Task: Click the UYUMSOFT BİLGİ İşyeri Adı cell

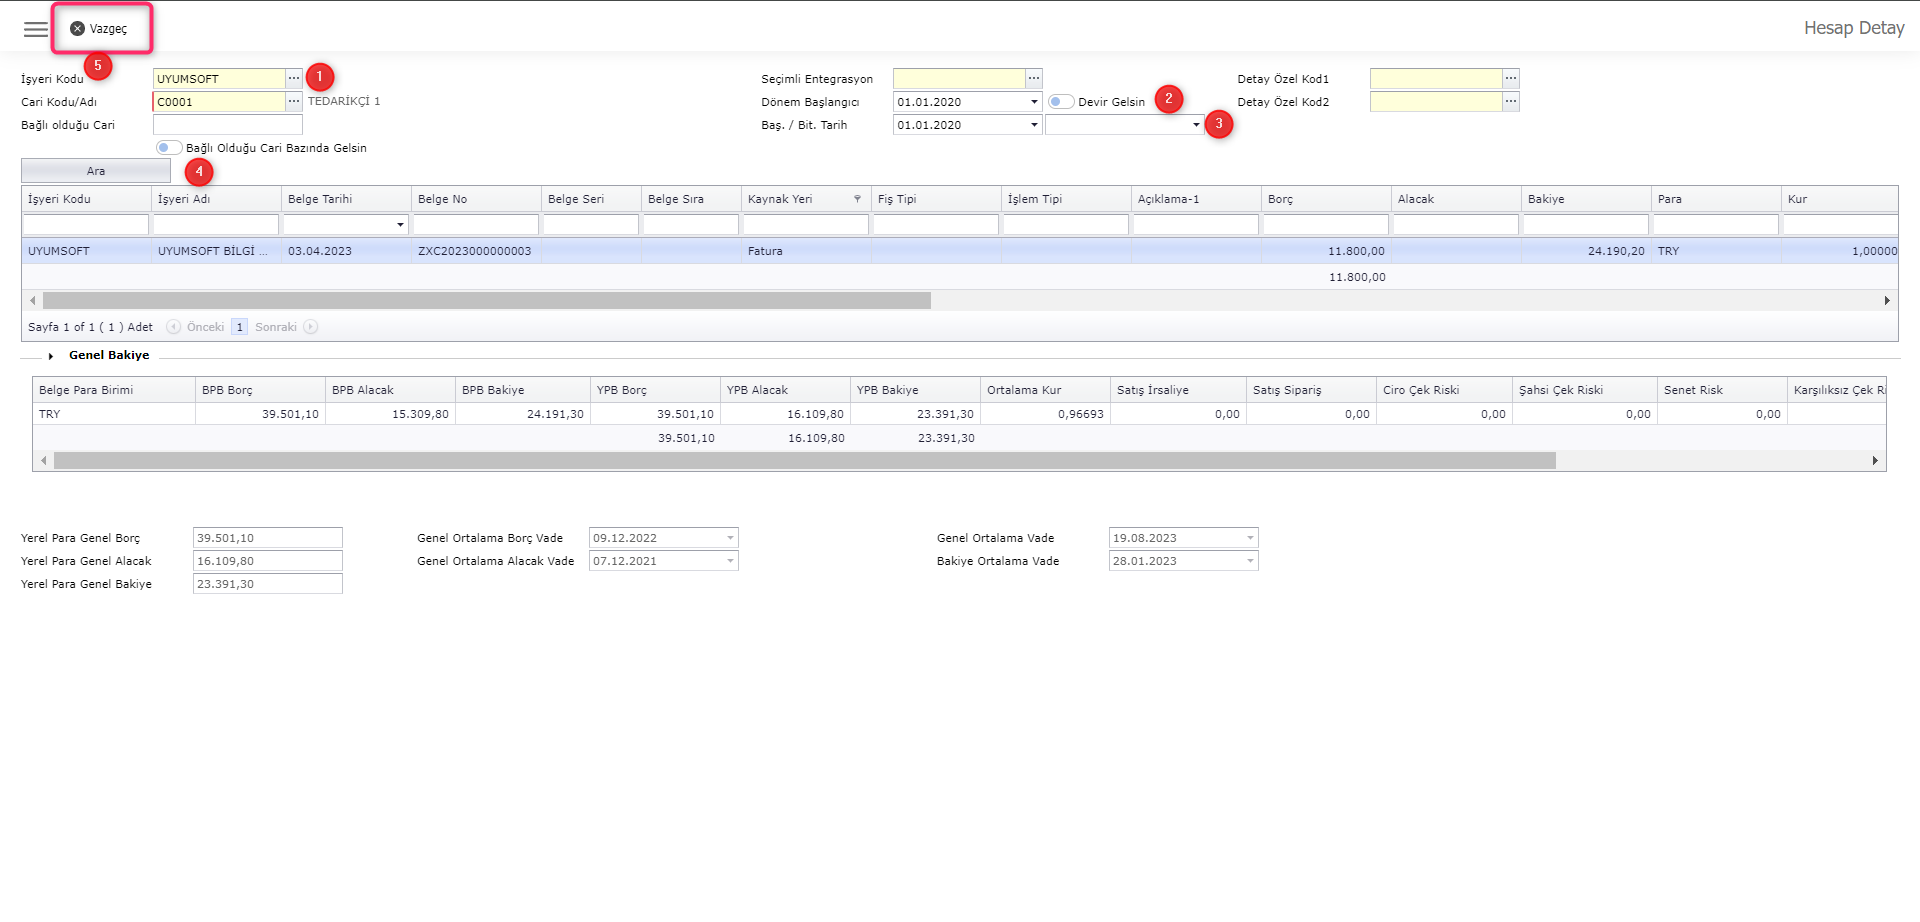Action: [x=216, y=251]
